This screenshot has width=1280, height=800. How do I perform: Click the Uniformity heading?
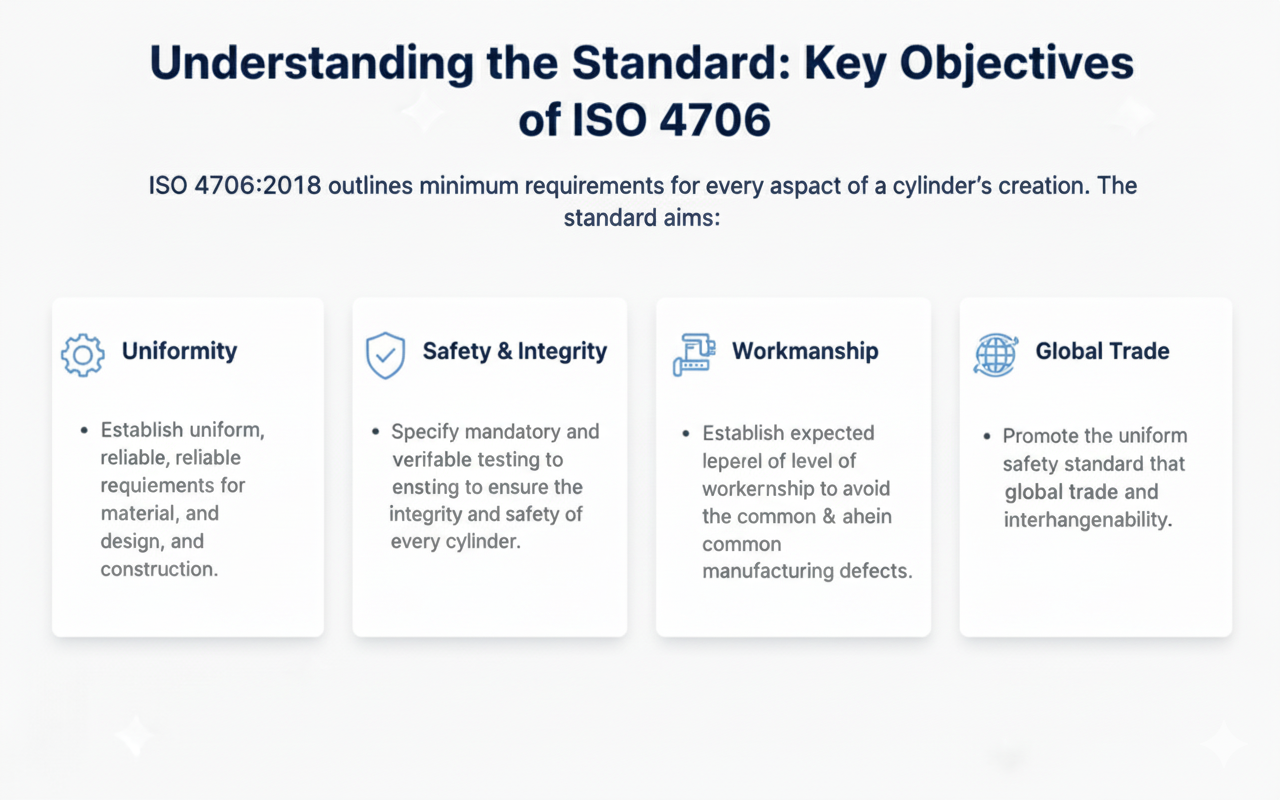tap(179, 351)
